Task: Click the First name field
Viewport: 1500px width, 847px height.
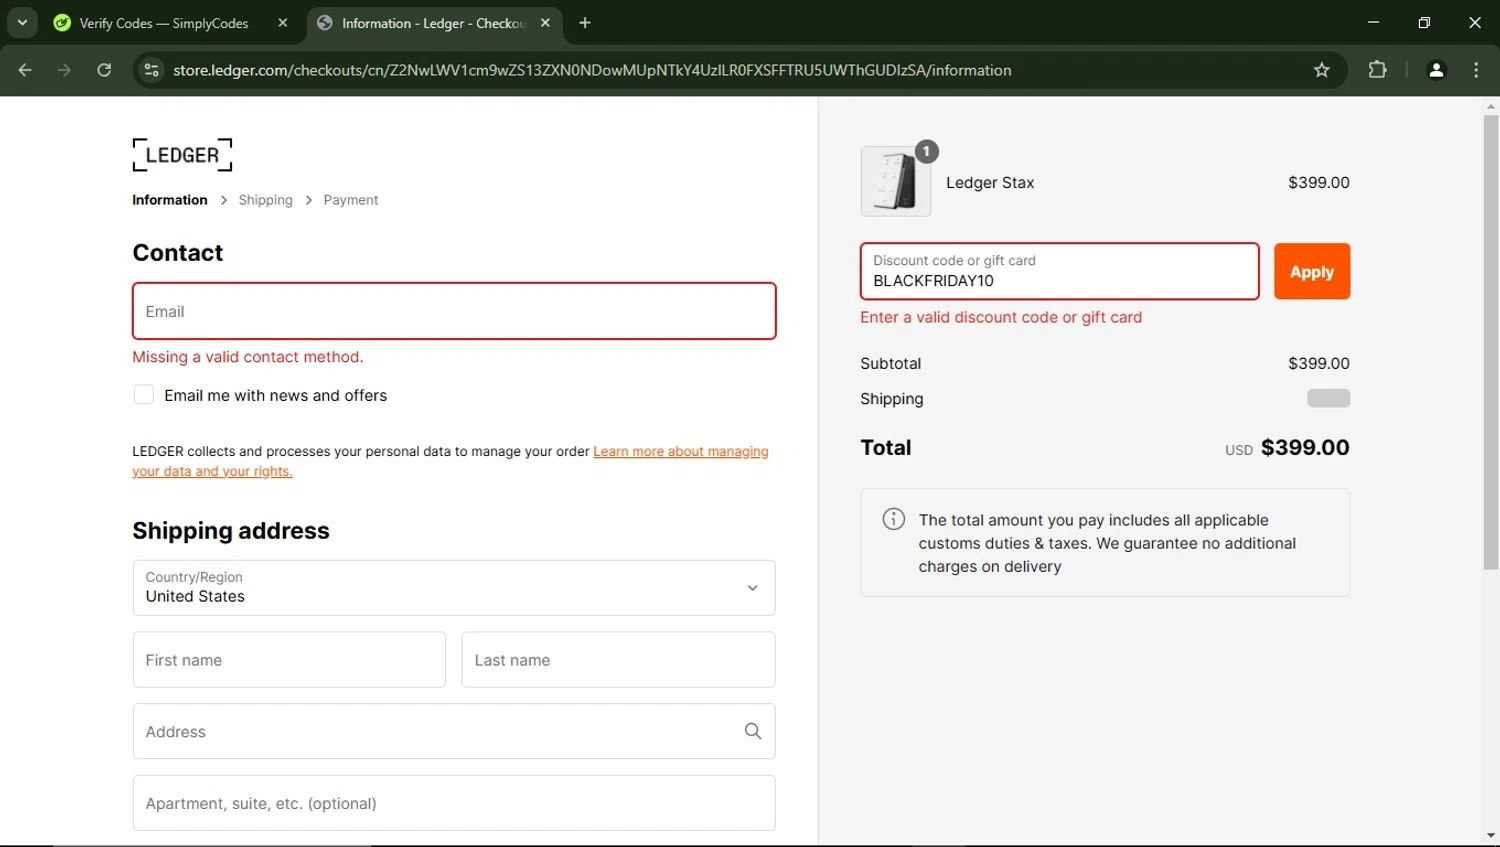Action: point(289,660)
